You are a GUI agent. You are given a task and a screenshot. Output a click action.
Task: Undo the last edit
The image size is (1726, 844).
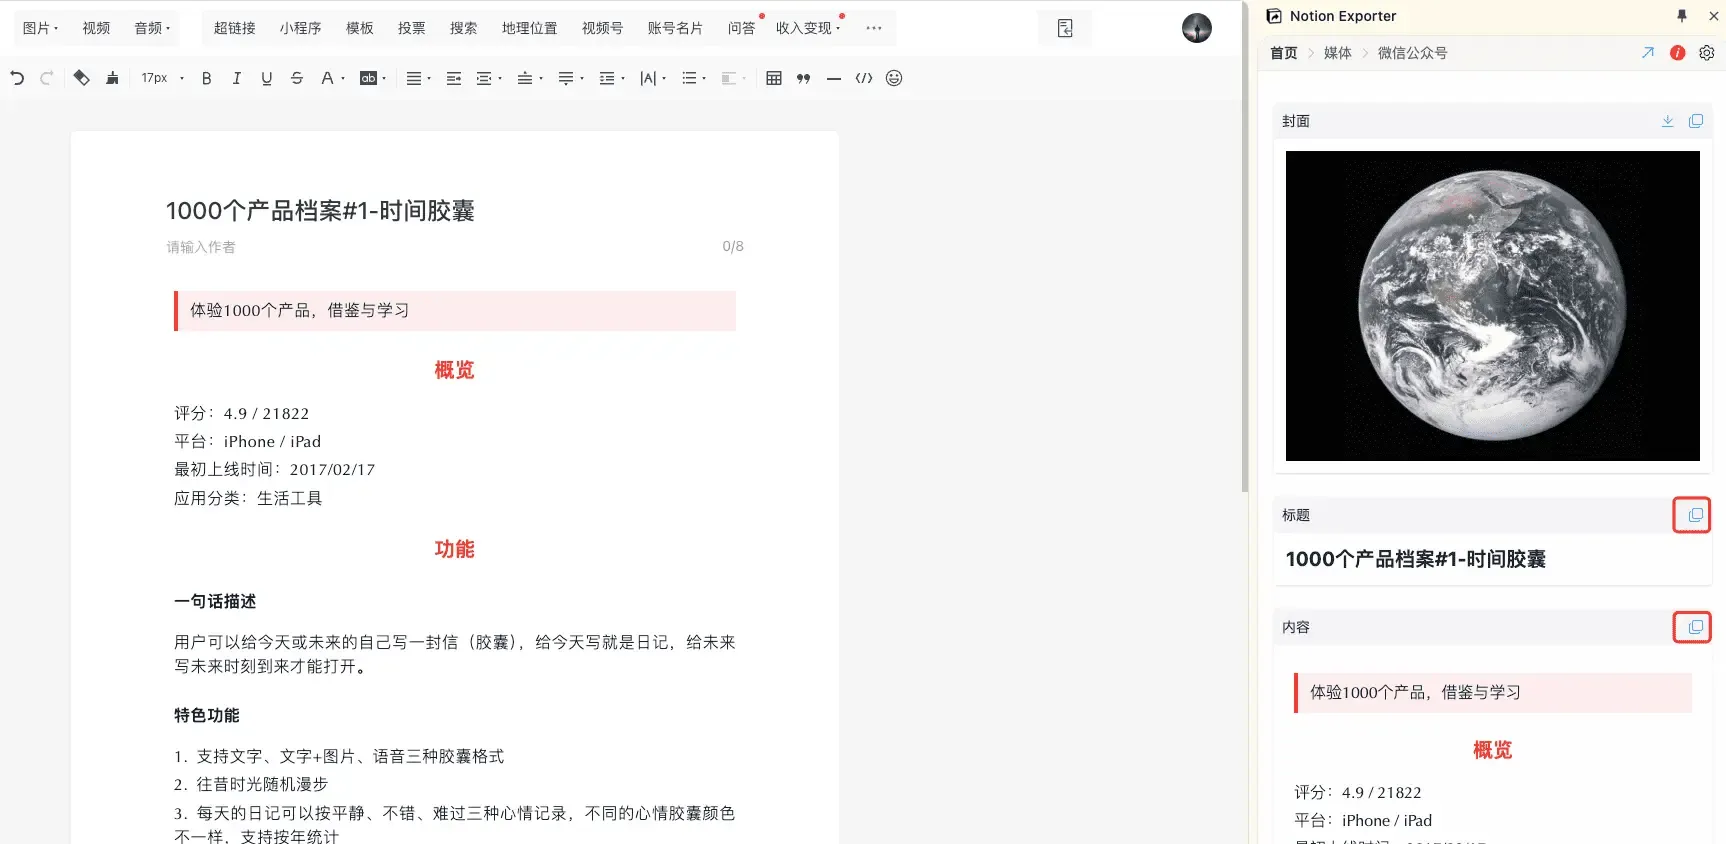click(17, 78)
